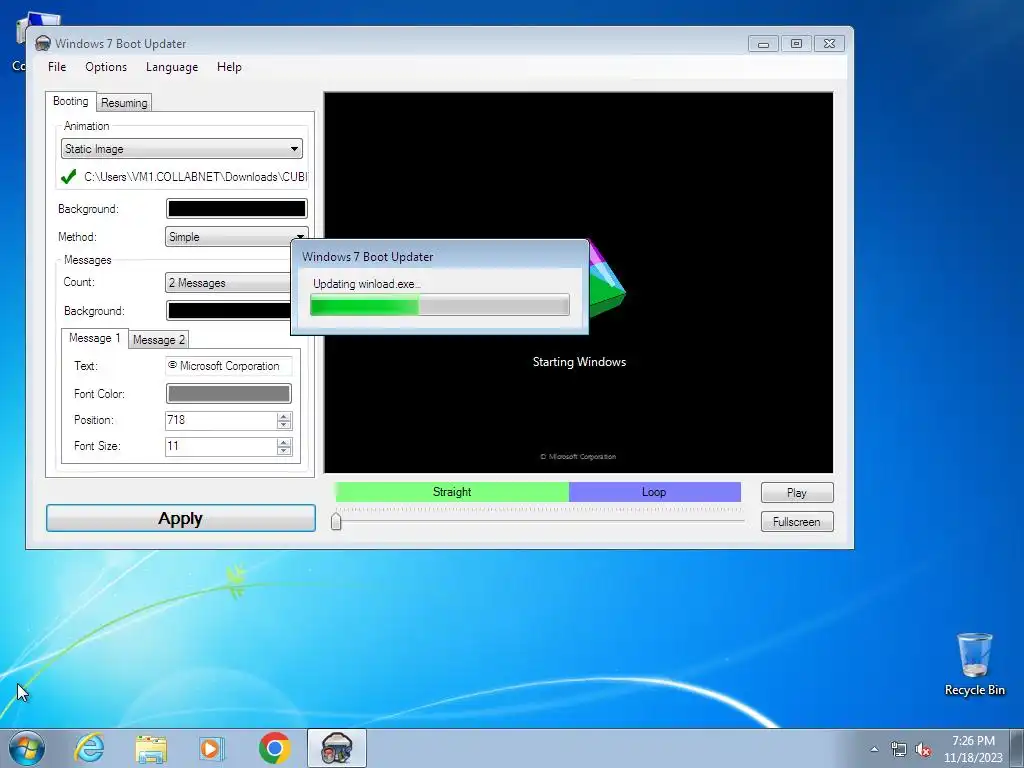Click the Position value field 718

[221, 420]
